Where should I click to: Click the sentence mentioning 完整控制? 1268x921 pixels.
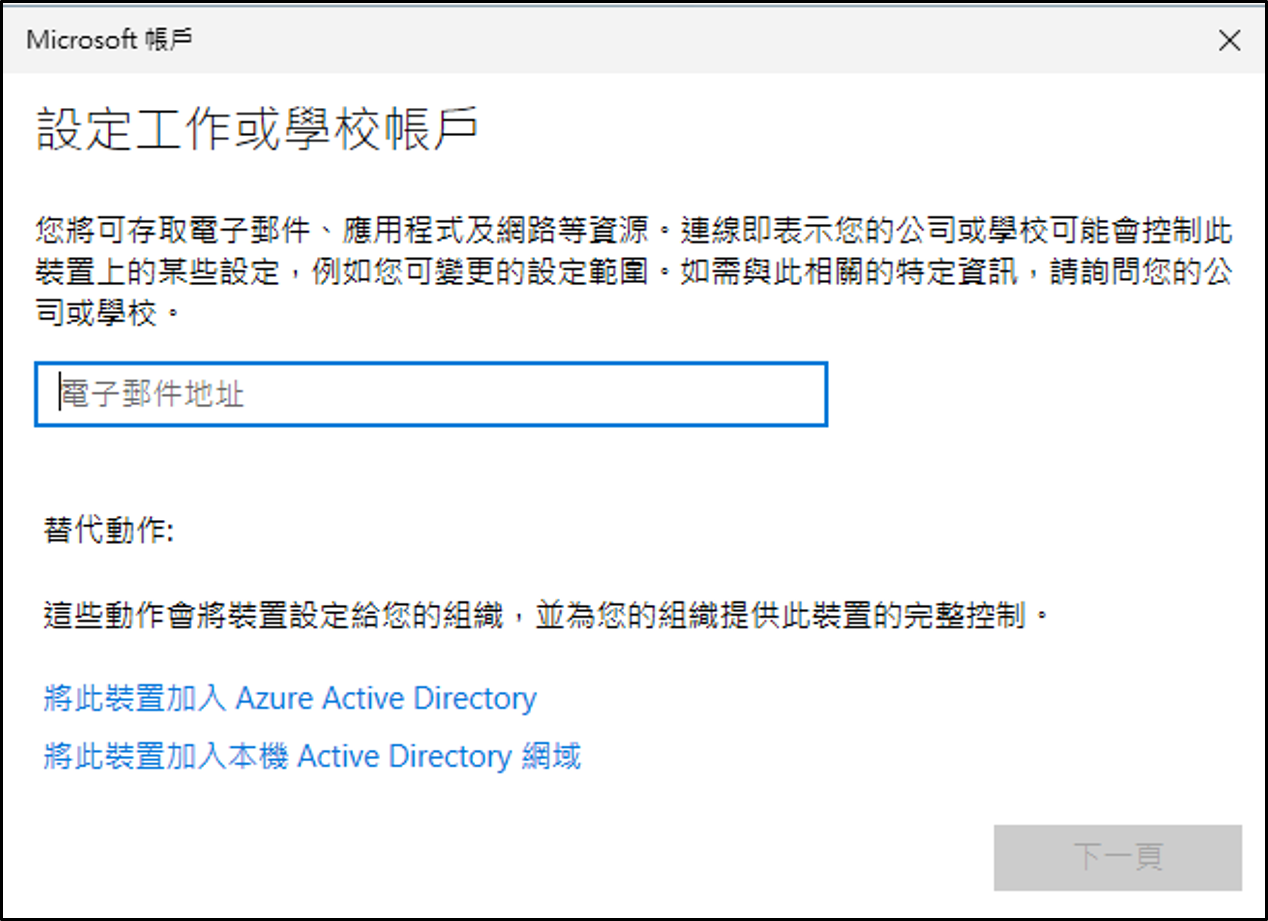548,613
